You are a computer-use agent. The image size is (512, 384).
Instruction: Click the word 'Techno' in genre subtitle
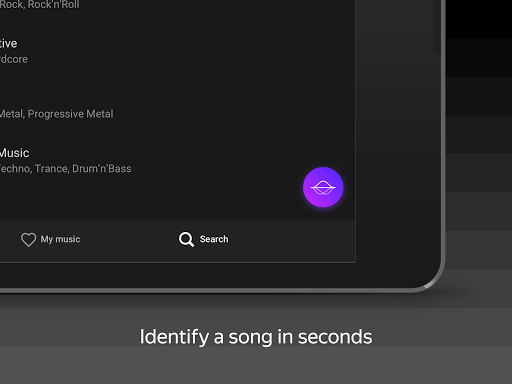[15, 169]
